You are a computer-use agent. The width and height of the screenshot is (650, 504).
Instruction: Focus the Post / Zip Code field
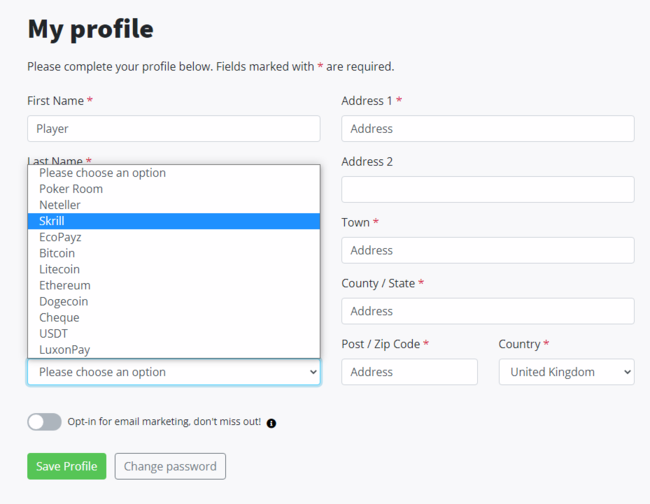point(409,372)
